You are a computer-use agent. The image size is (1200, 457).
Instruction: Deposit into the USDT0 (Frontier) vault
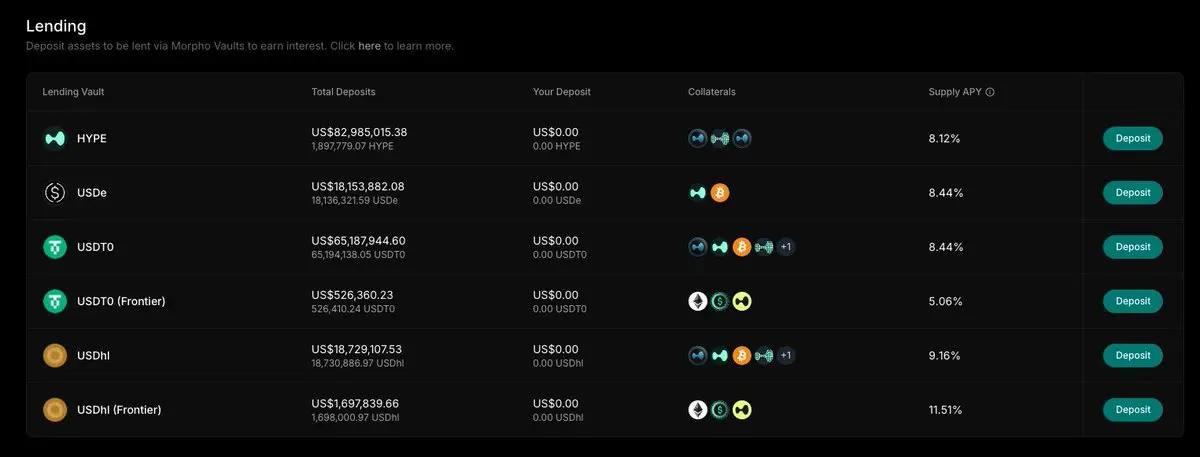(x=1132, y=301)
